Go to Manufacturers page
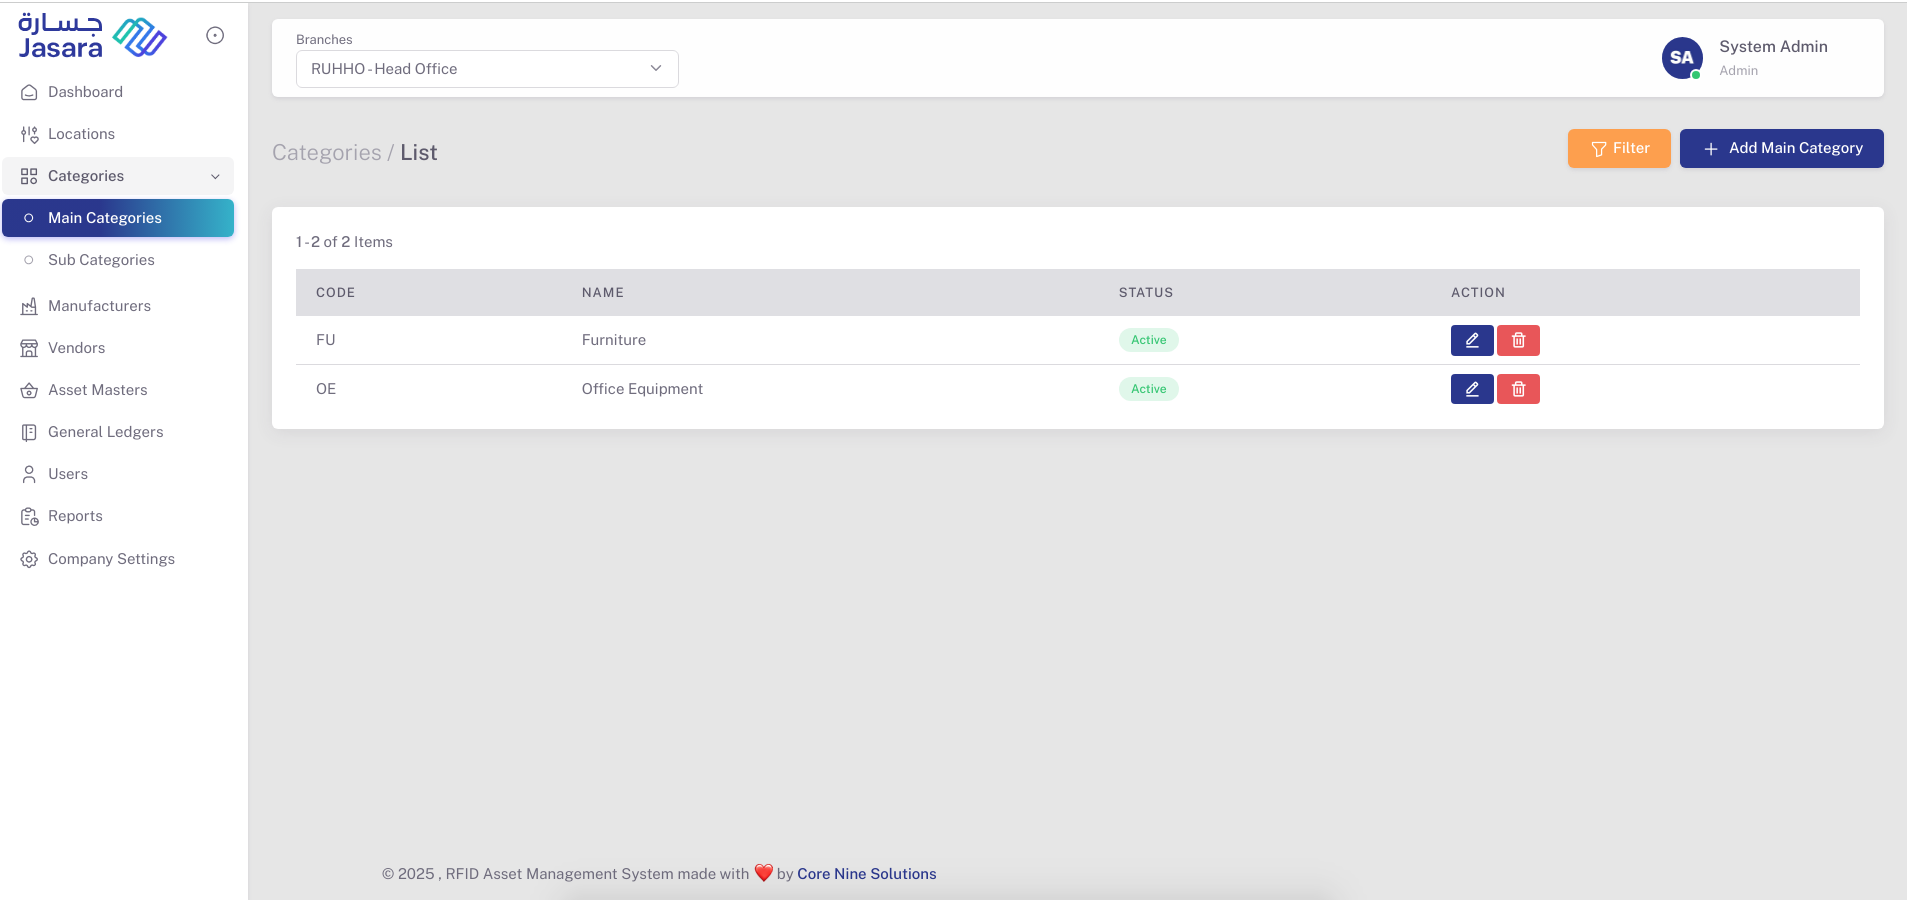Viewport: 1907px width, 900px height. coord(99,306)
